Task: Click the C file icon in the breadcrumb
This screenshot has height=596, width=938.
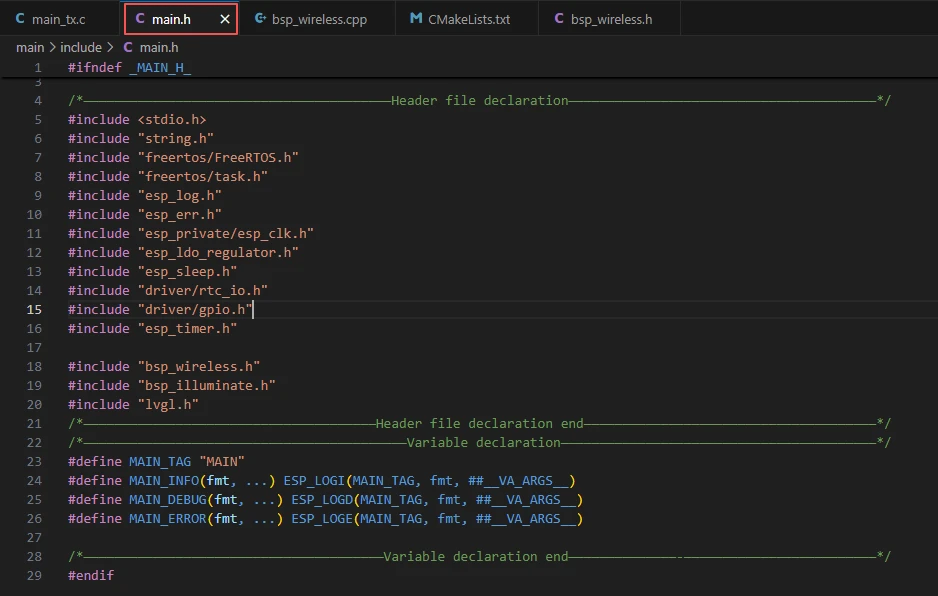Action: coord(127,47)
